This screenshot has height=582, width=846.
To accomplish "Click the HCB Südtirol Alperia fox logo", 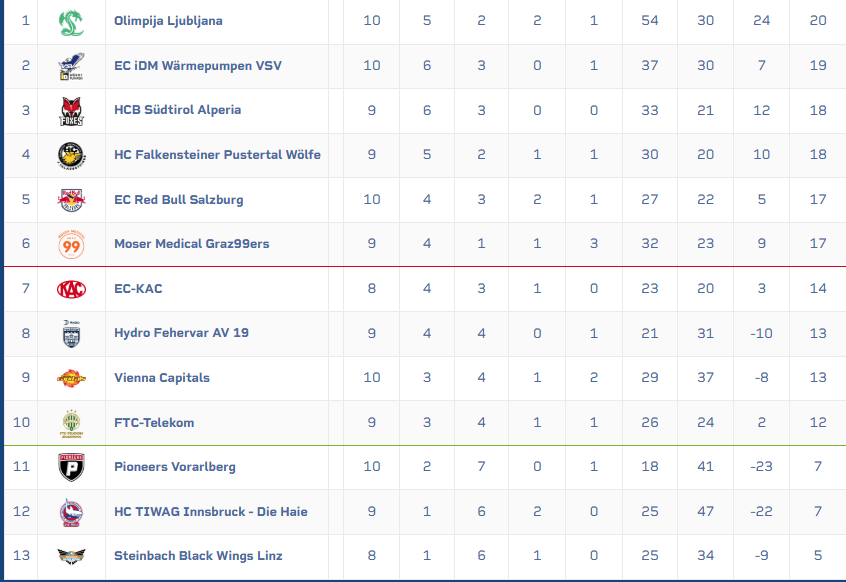I will click(x=71, y=111).
